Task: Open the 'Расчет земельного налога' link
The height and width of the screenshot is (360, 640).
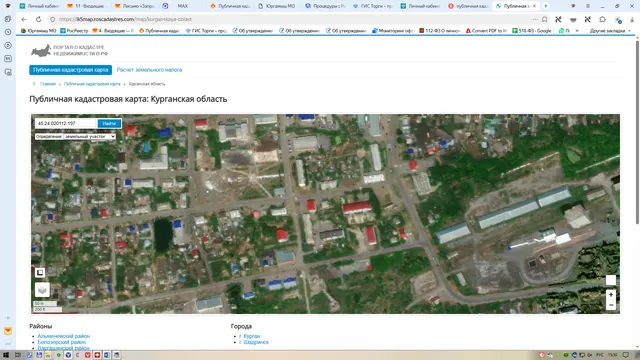Action: 149,70
